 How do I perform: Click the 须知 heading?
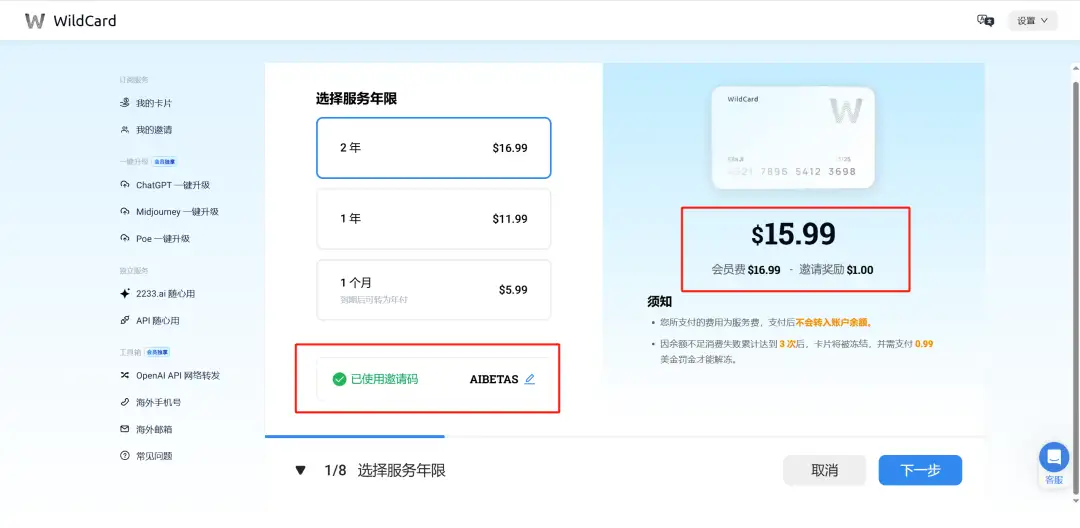point(659,302)
